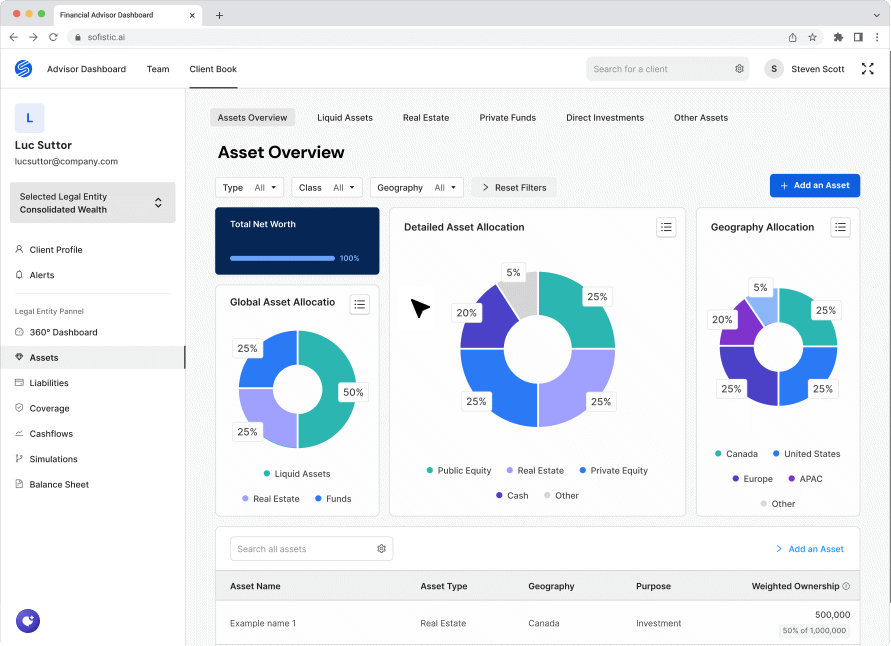Click the Reset Filters button
This screenshot has width=891, height=646.
[x=514, y=188]
